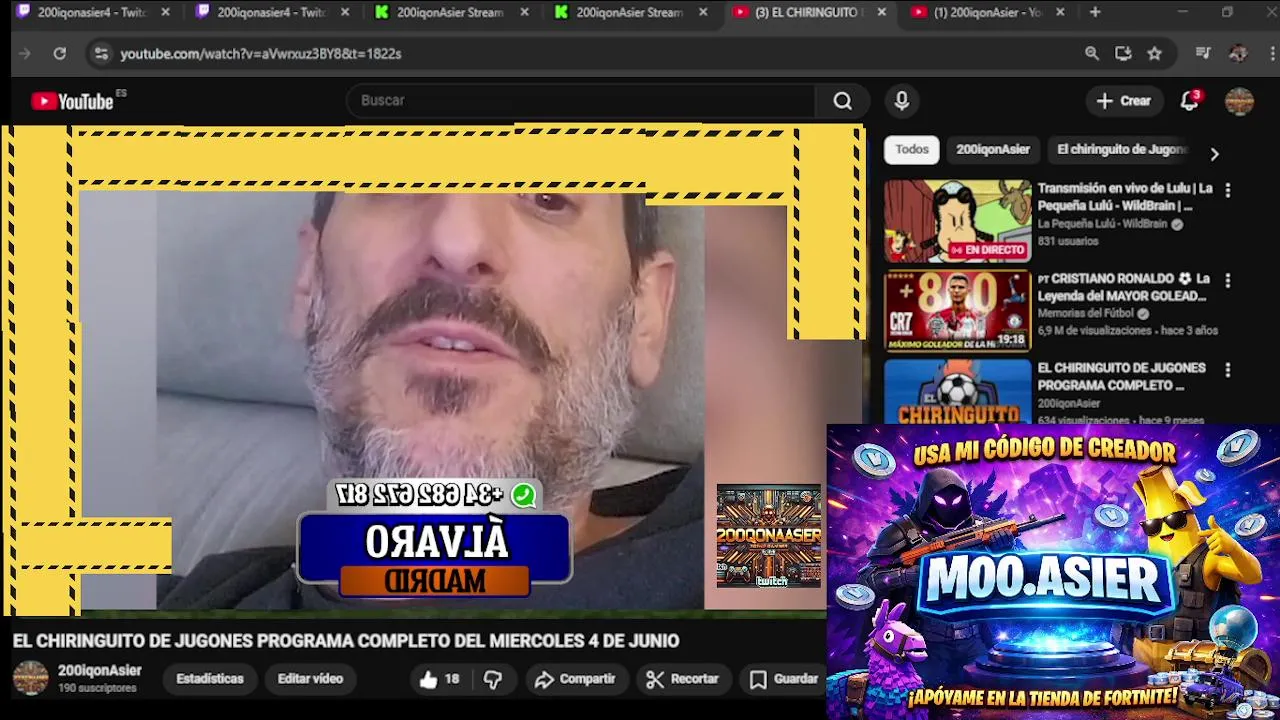The image size is (1280, 720).
Task: Click La Pequeña Lulú - WildBrain channel name
Action: [x=1102, y=224]
